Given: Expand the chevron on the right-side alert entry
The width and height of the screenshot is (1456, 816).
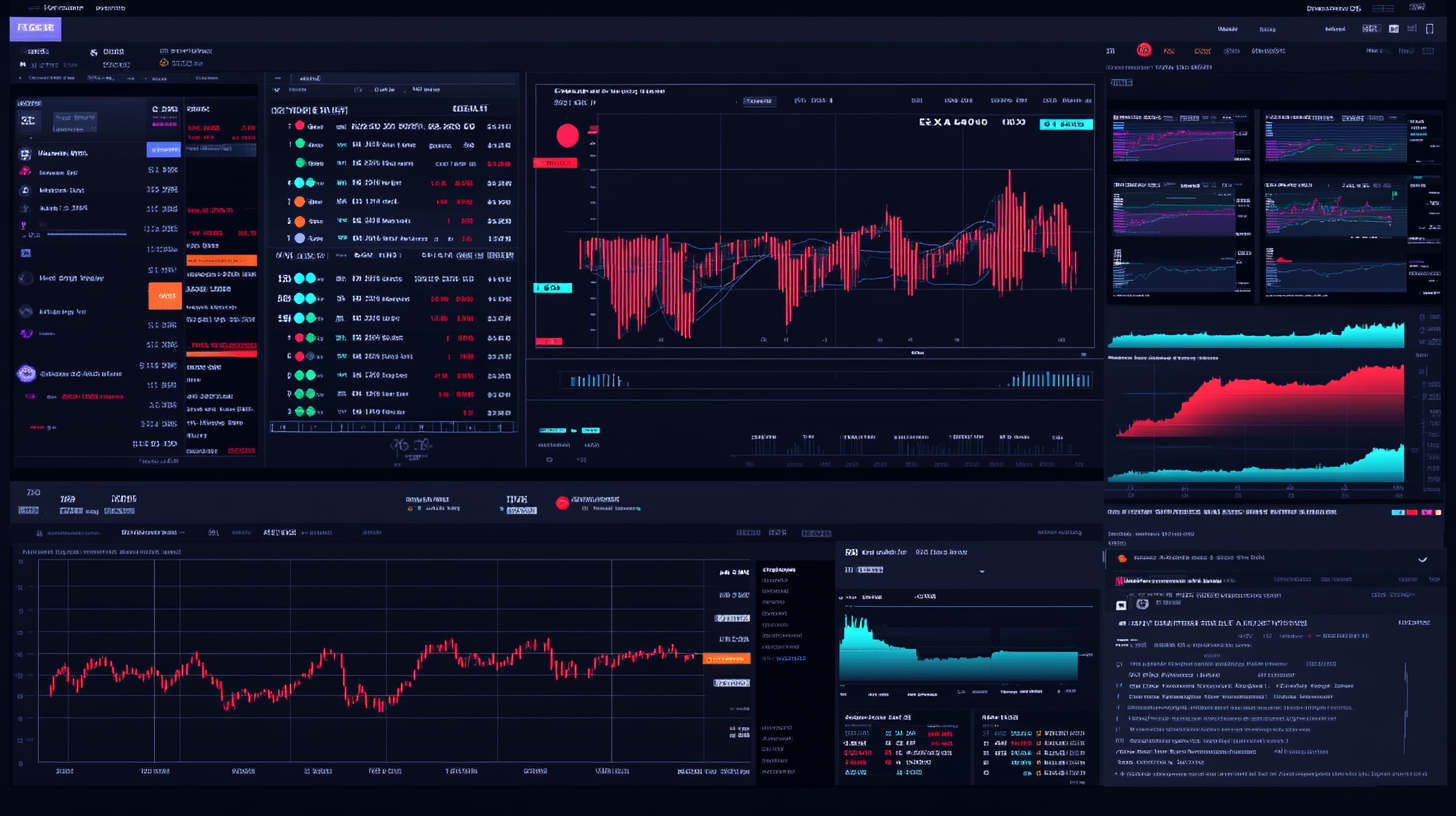Looking at the screenshot, I should [x=1421, y=560].
